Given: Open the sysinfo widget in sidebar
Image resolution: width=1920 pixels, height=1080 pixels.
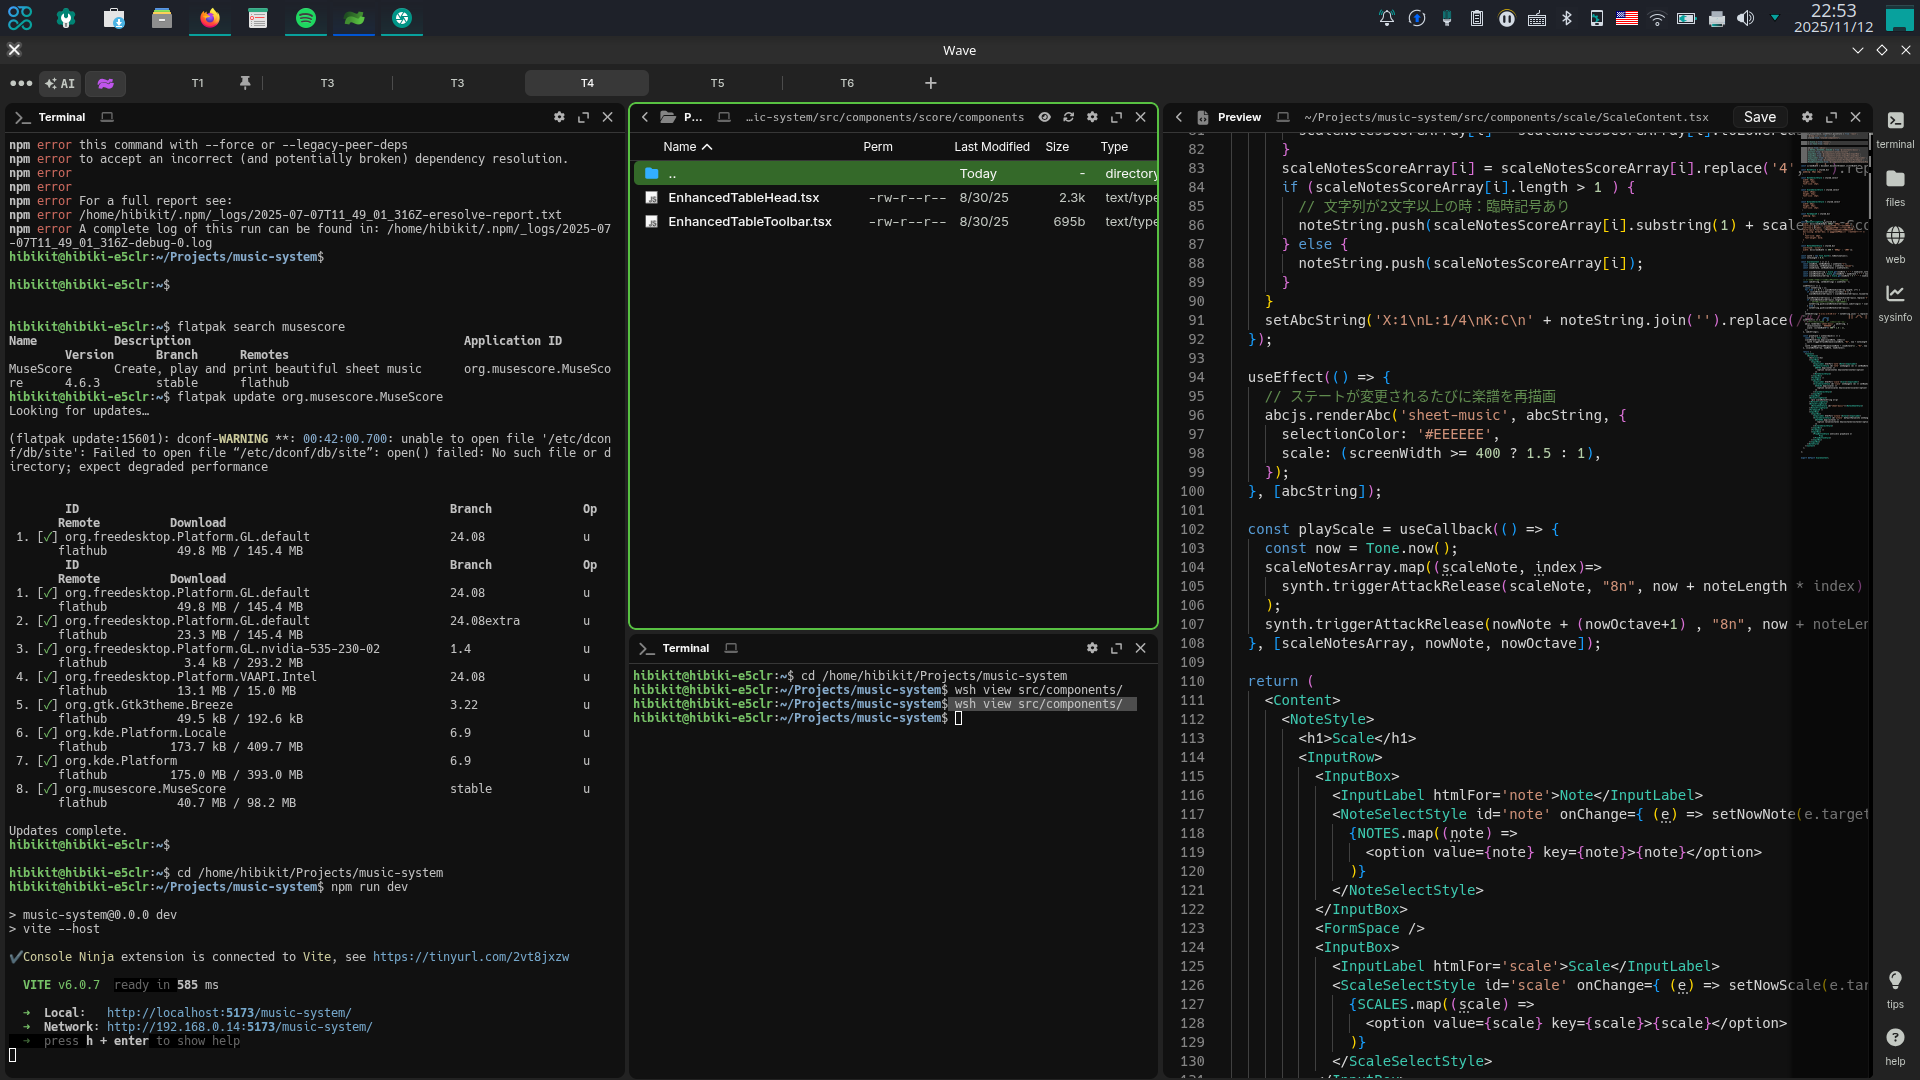Looking at the screenshot, I should (x=1895, y=301).
